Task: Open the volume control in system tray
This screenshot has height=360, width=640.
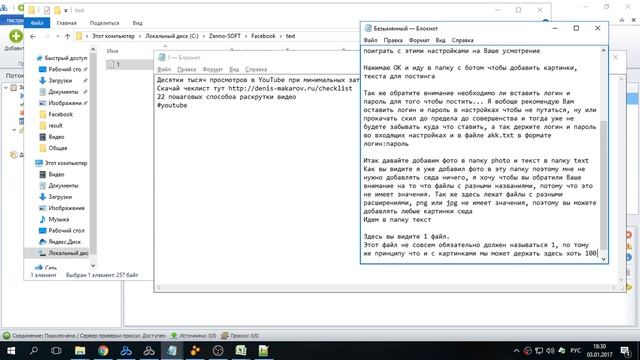Action: [x=550, y=351]
